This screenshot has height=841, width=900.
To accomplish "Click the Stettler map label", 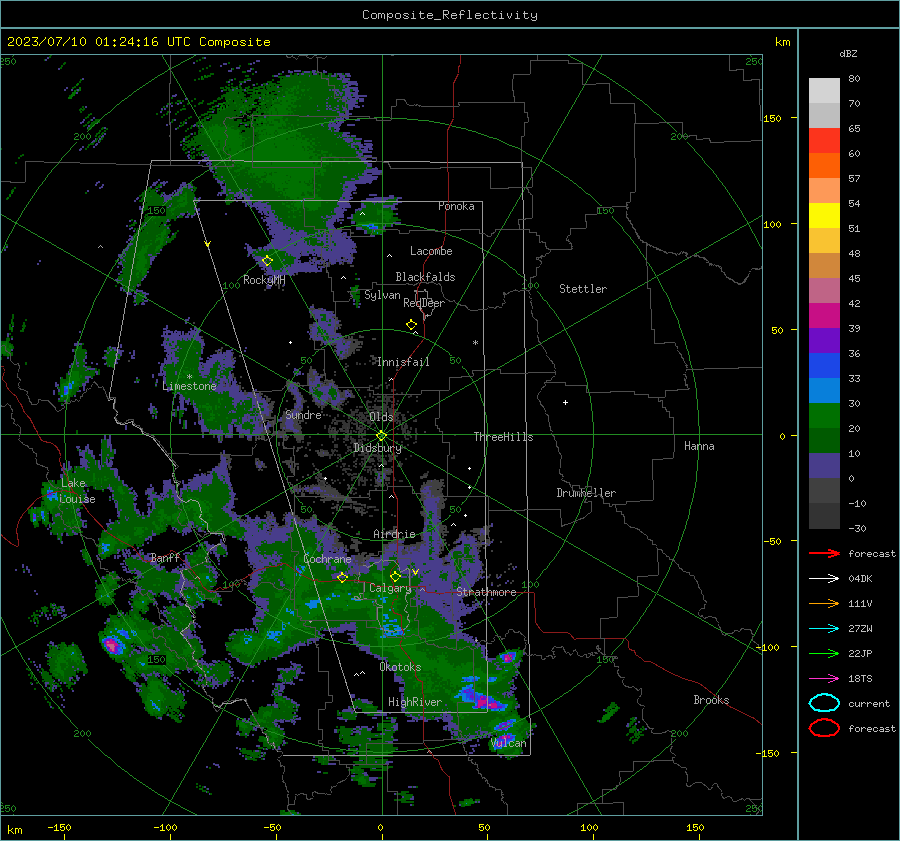I will tap(583, 289).
